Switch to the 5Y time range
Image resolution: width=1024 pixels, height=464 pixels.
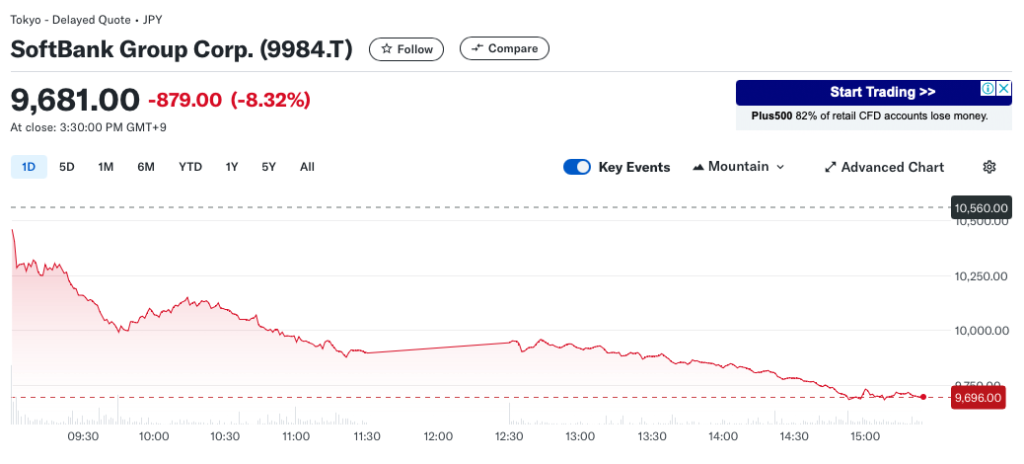(x=268, y=167)
